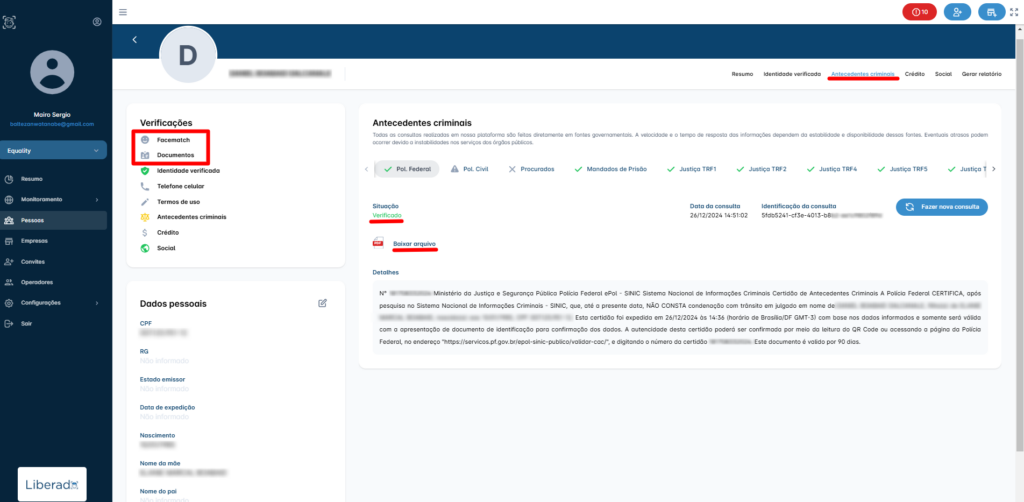The image size is (1024, 502).
Task: Switch to the Resumo top tab
Action: click(x=742, y=74)
